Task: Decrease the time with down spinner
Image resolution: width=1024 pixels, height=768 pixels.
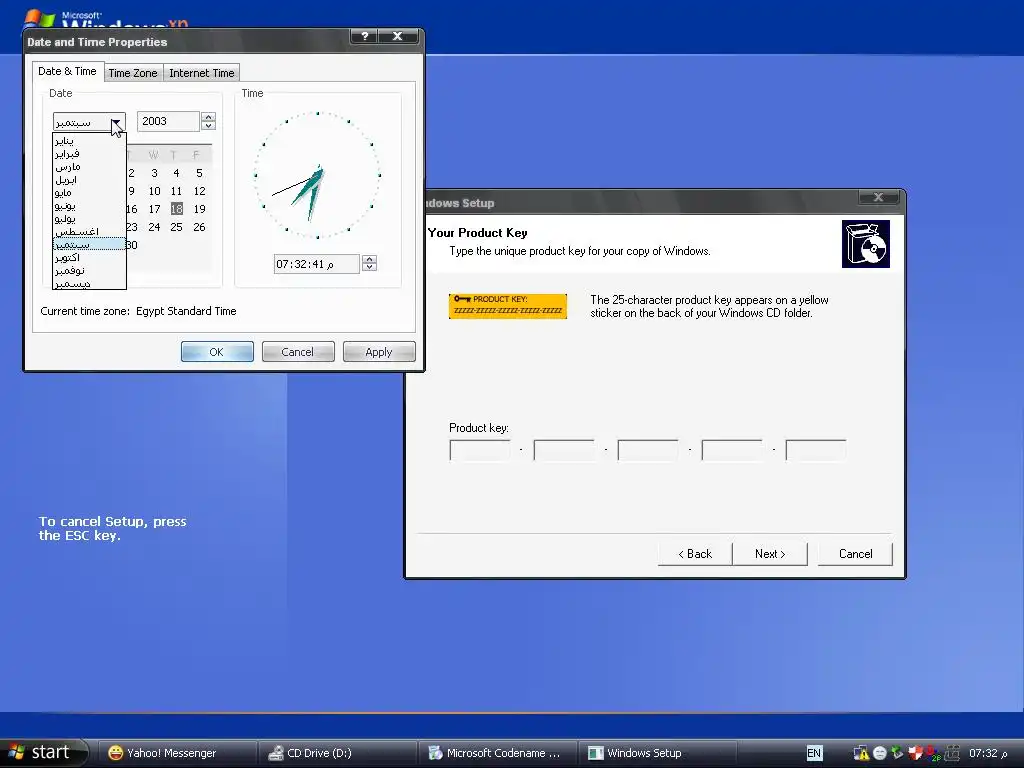Action: 369,267
